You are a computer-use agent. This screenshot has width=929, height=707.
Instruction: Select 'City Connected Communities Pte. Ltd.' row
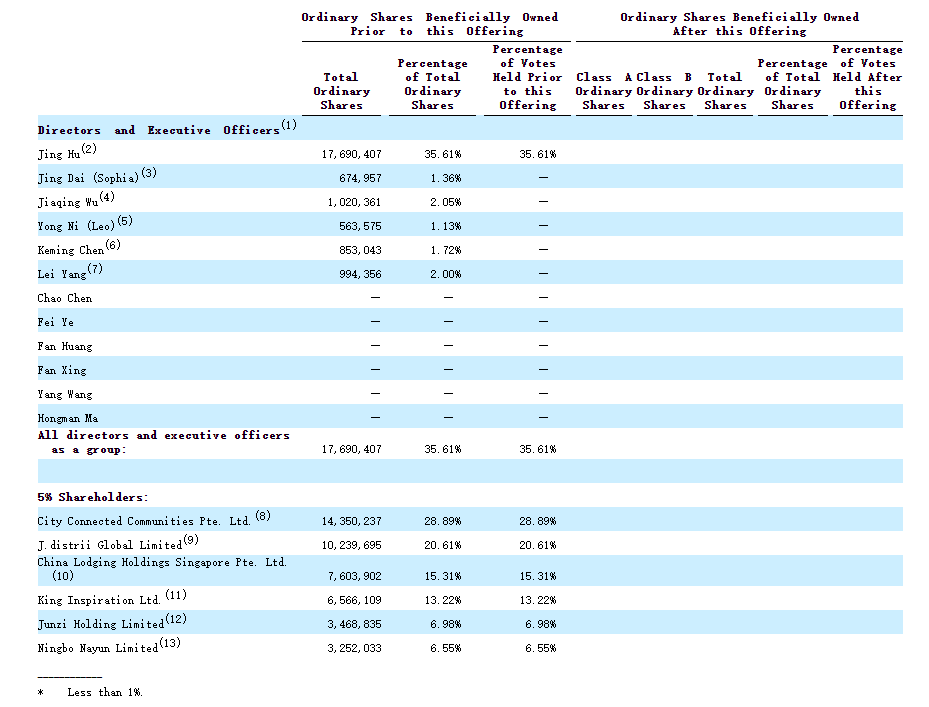pos(470,519)
